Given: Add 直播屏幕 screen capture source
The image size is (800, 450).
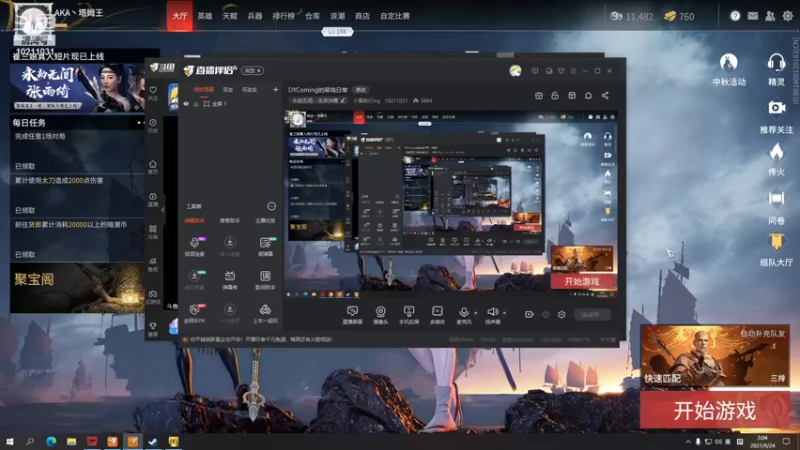Looking at the screenshot, I should coord(352,315).
